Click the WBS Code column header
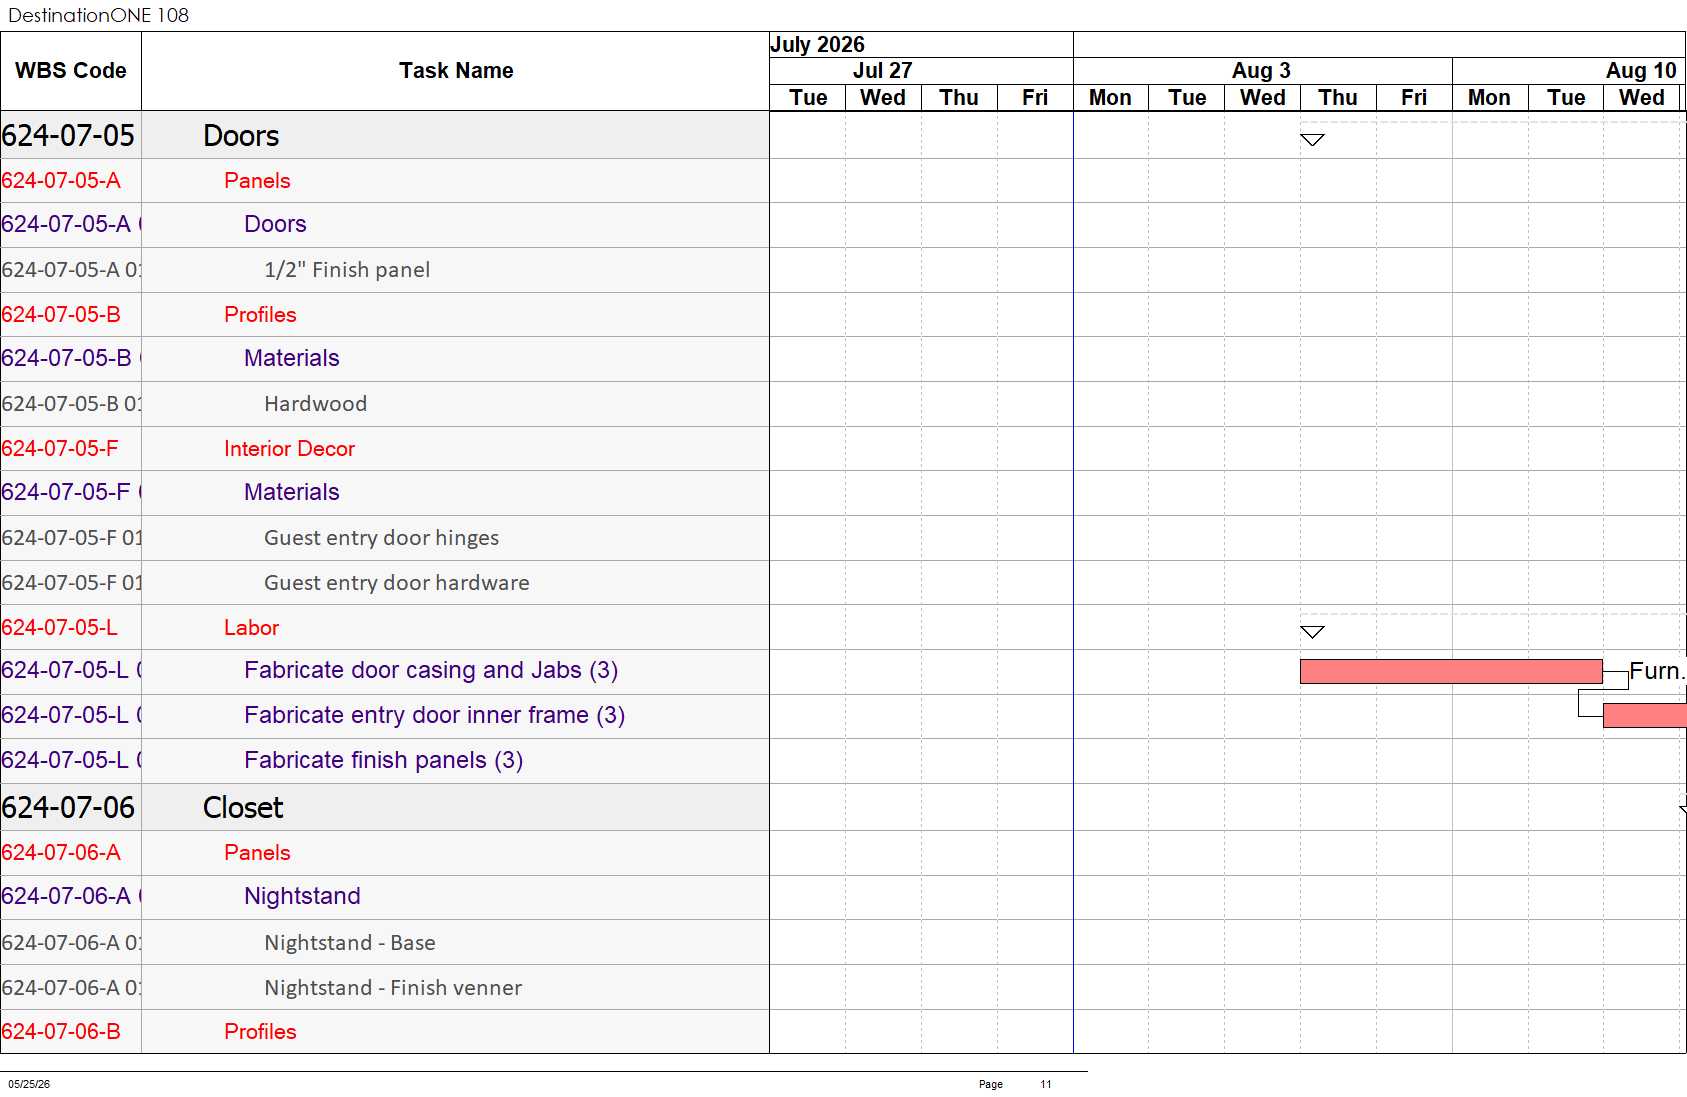 (71, 71)
